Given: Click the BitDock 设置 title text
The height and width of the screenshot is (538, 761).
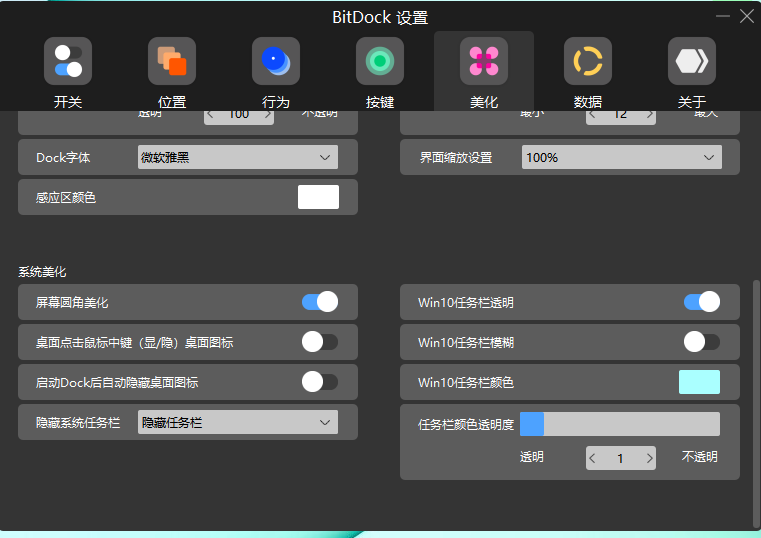Looking at the screenshot, I should (380, 17).
